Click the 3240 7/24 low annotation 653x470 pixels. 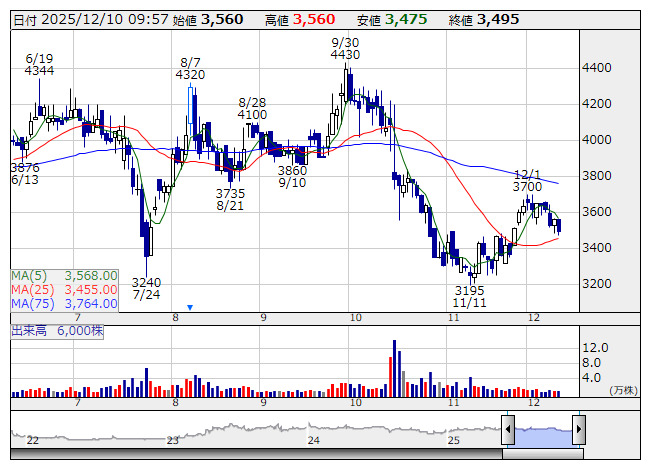click(146, 288)
